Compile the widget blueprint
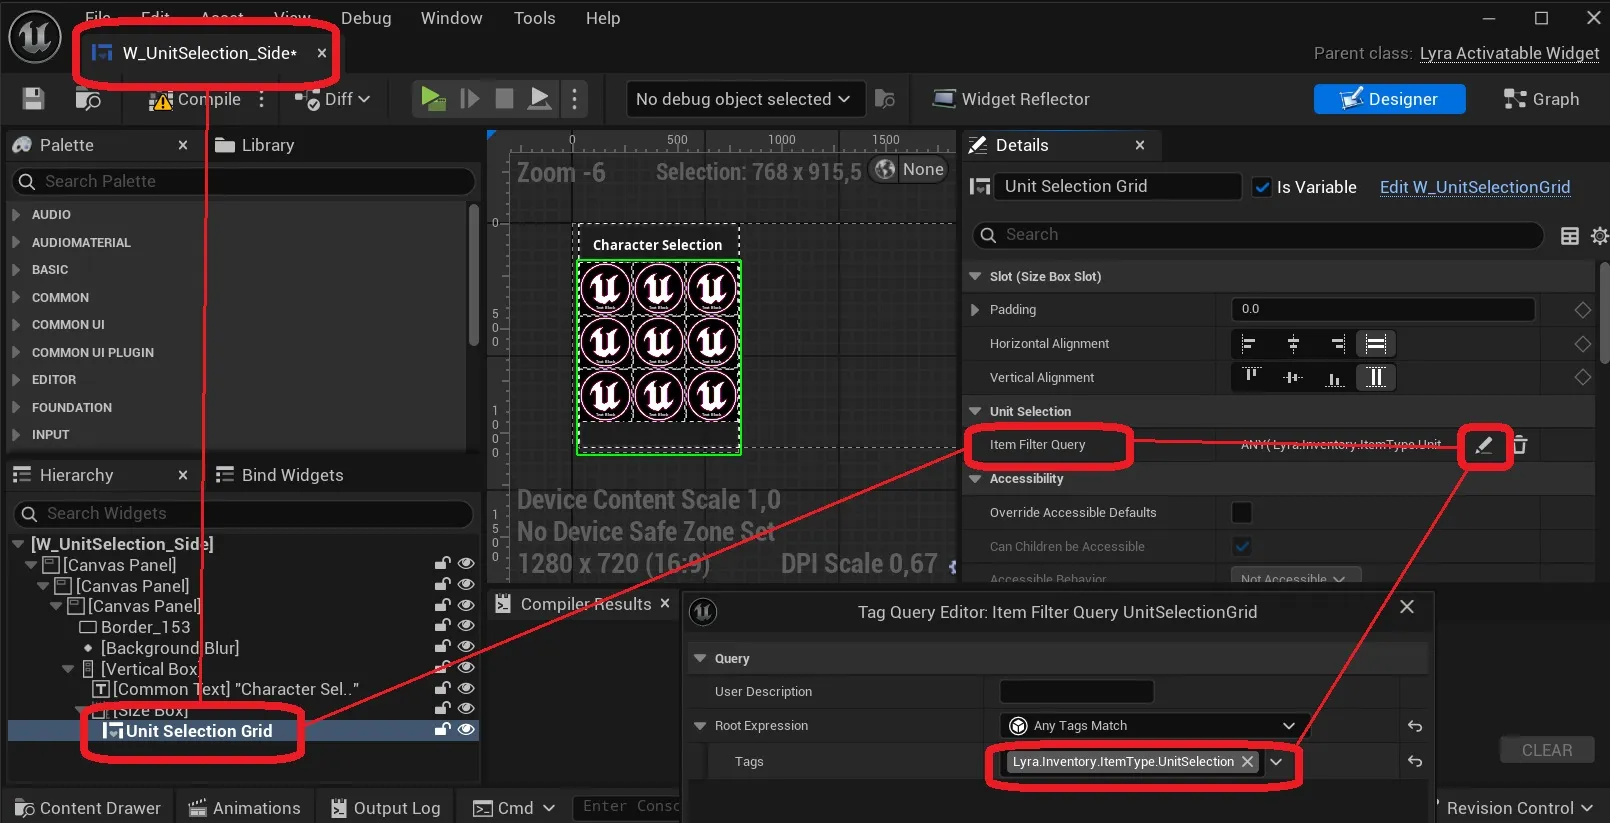 pyautogui.click(x=195, y=99)
